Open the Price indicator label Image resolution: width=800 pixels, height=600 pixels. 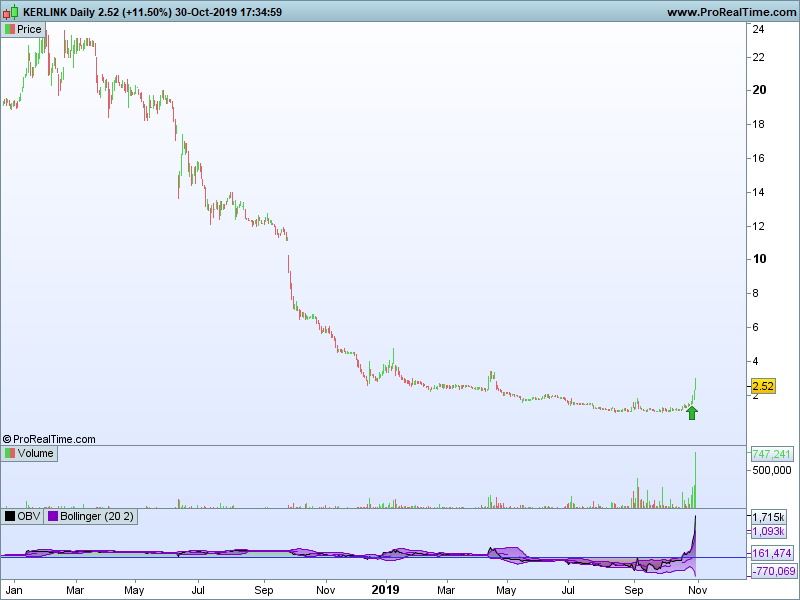23,30
